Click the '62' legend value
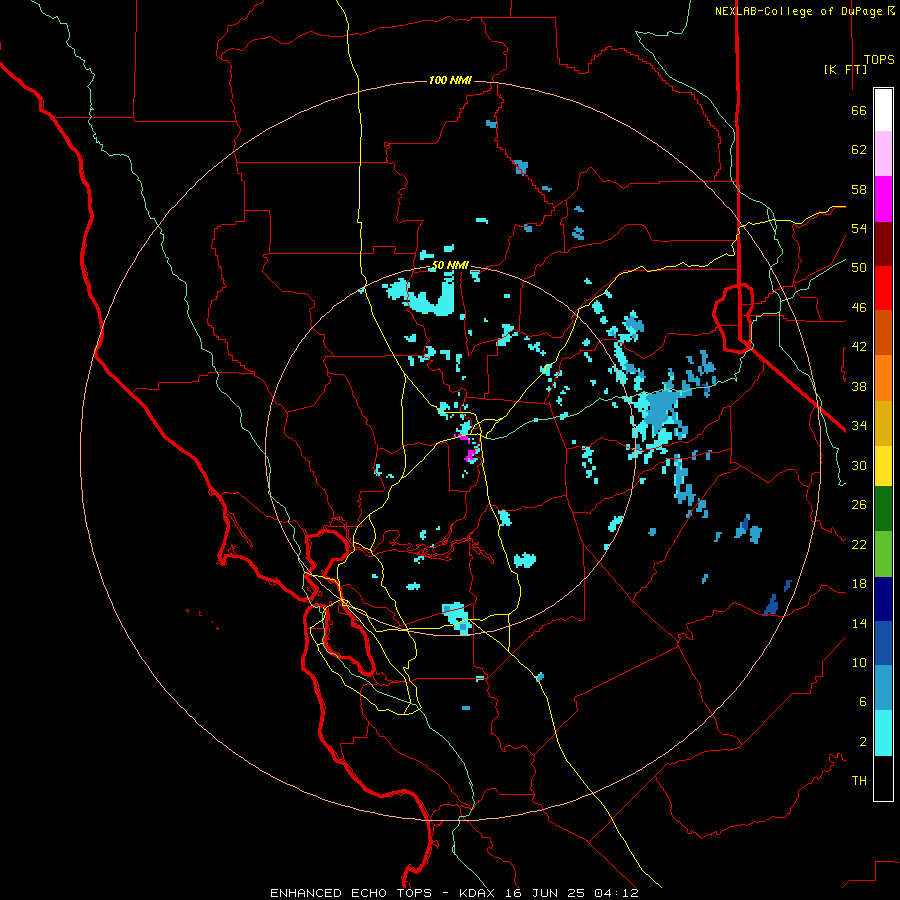The width and height of the screenshot is (900, 900). click(859, 150)
